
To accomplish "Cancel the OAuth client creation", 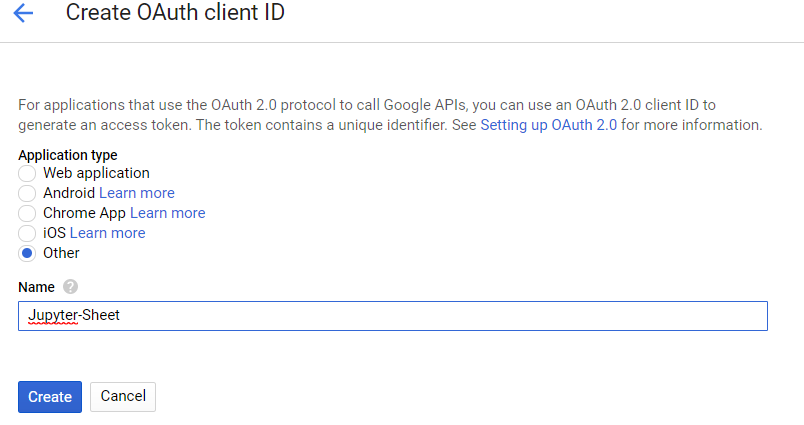I will pos(123,396).
